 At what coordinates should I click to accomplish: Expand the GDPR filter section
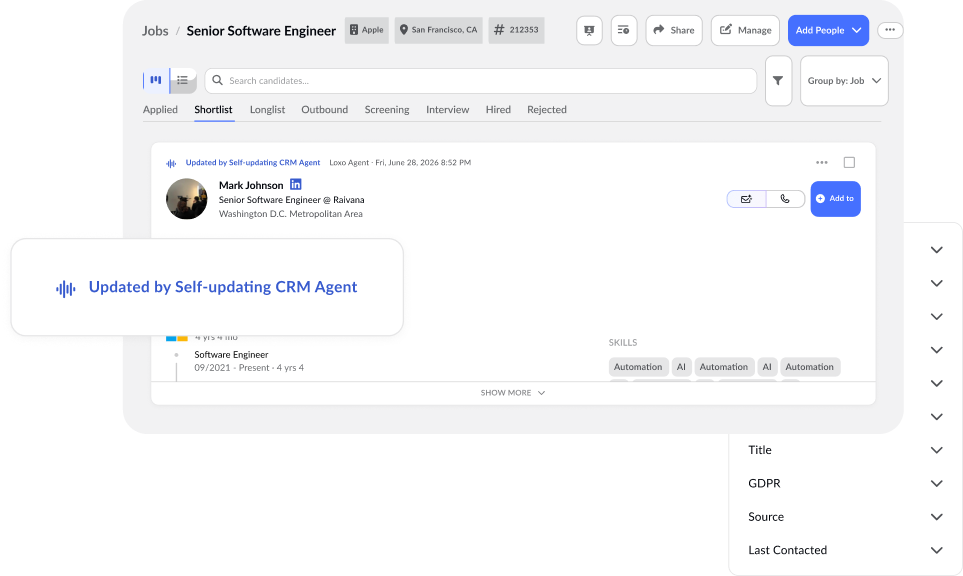pyautogui.click(x=845, y=483)
